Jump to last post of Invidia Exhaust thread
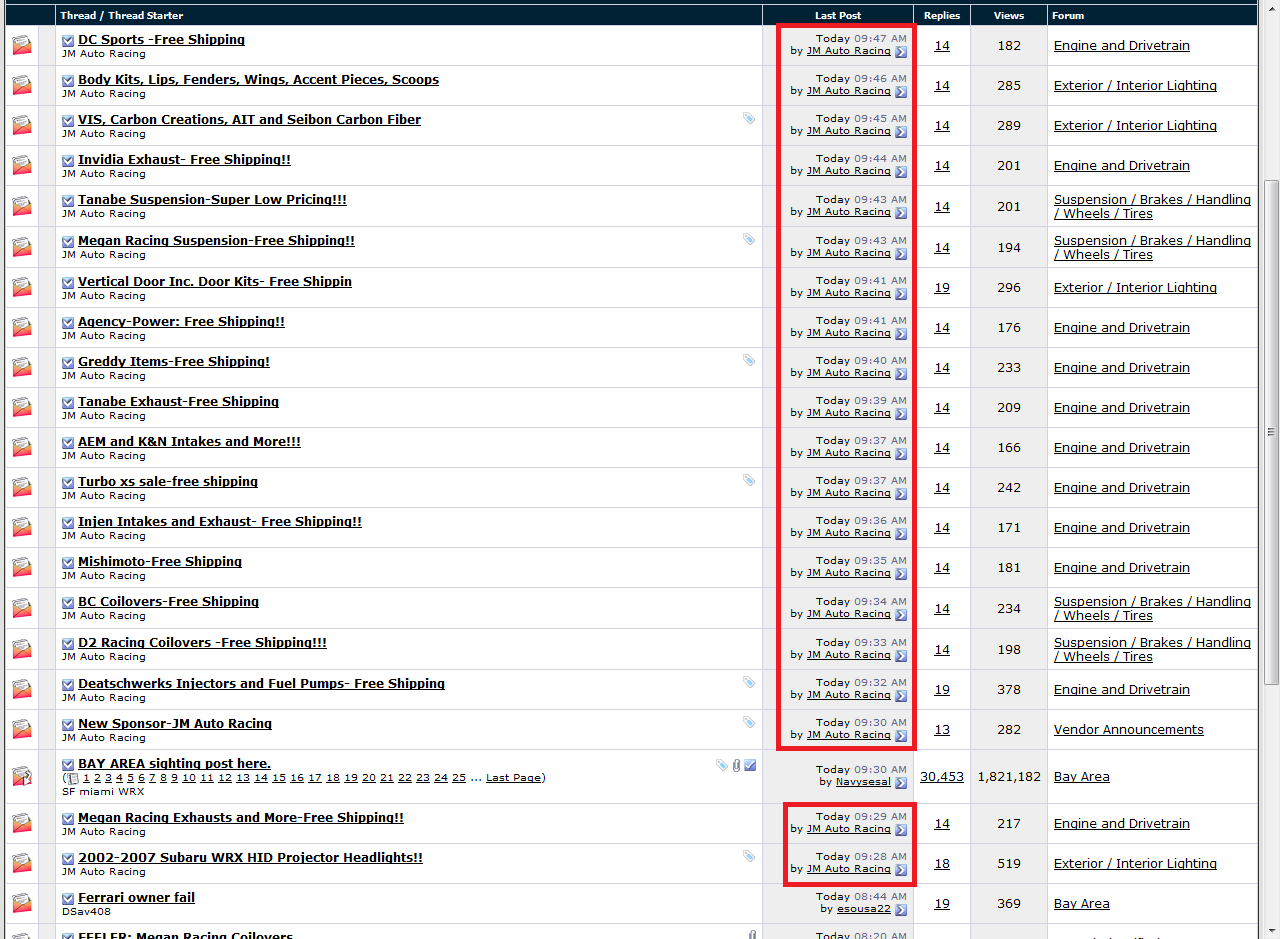 (x=901, y=172)
